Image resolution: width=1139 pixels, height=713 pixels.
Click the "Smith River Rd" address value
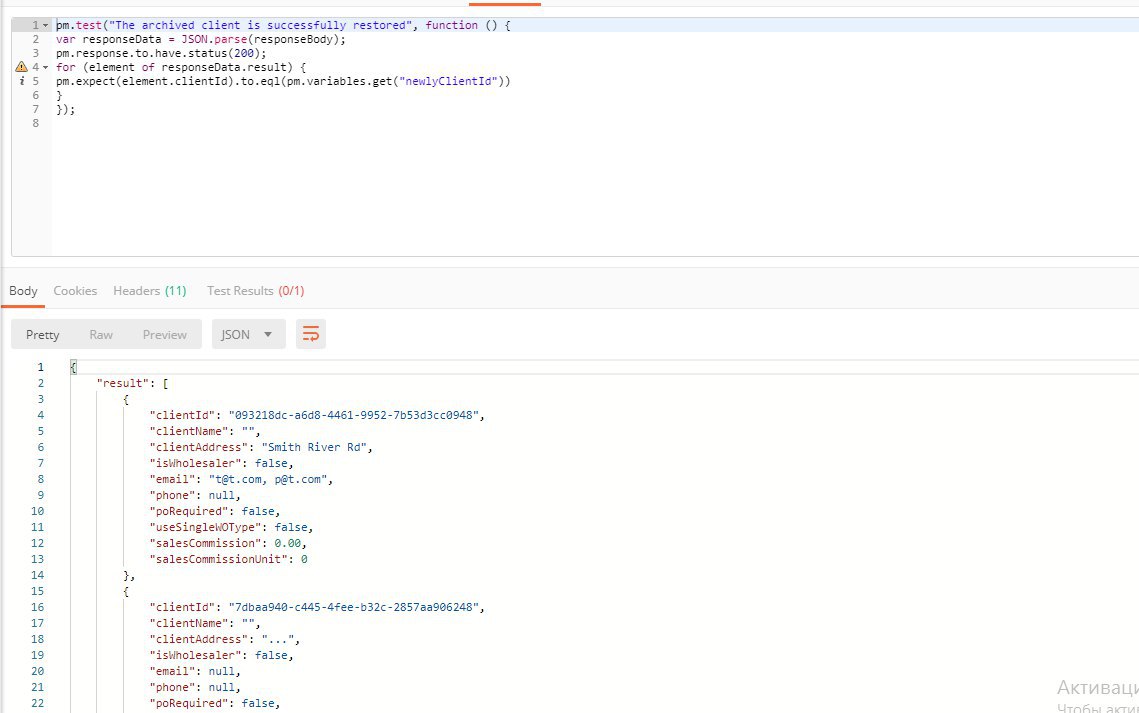tap(314, 447)
